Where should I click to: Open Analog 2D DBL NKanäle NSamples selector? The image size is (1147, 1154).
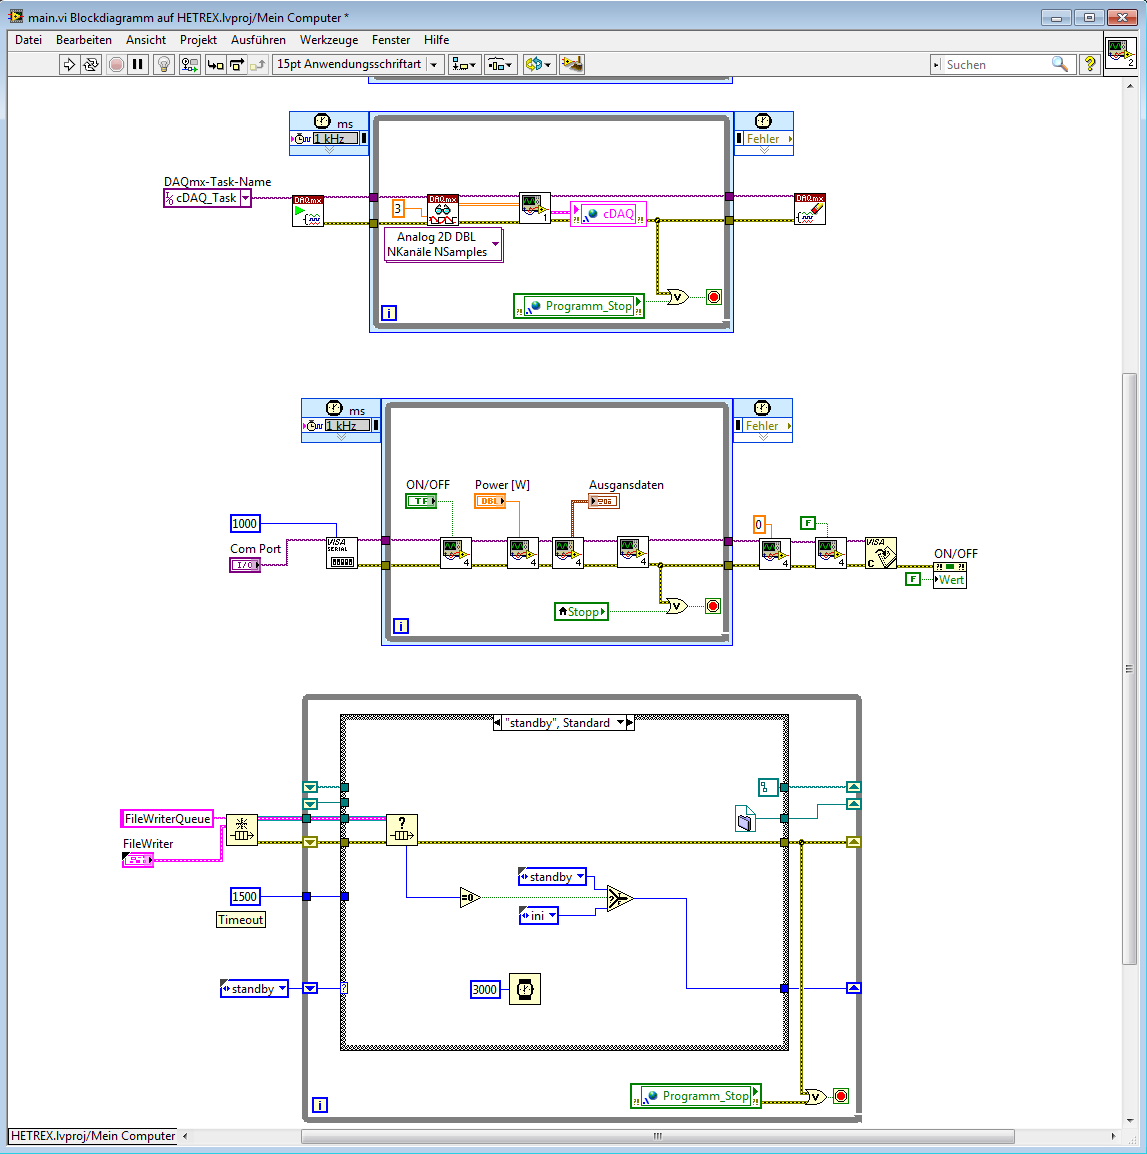point(444,244)
